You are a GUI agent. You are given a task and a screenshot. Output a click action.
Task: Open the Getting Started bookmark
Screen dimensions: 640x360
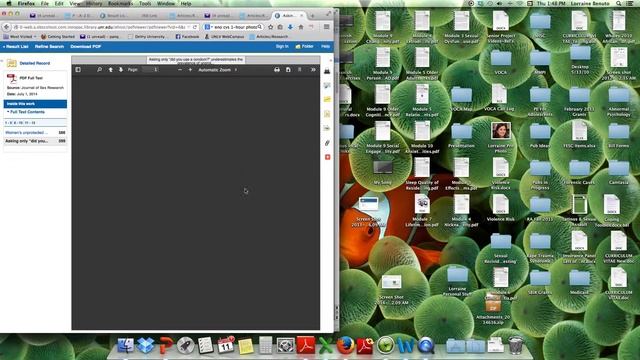click(x=58, y=36)
